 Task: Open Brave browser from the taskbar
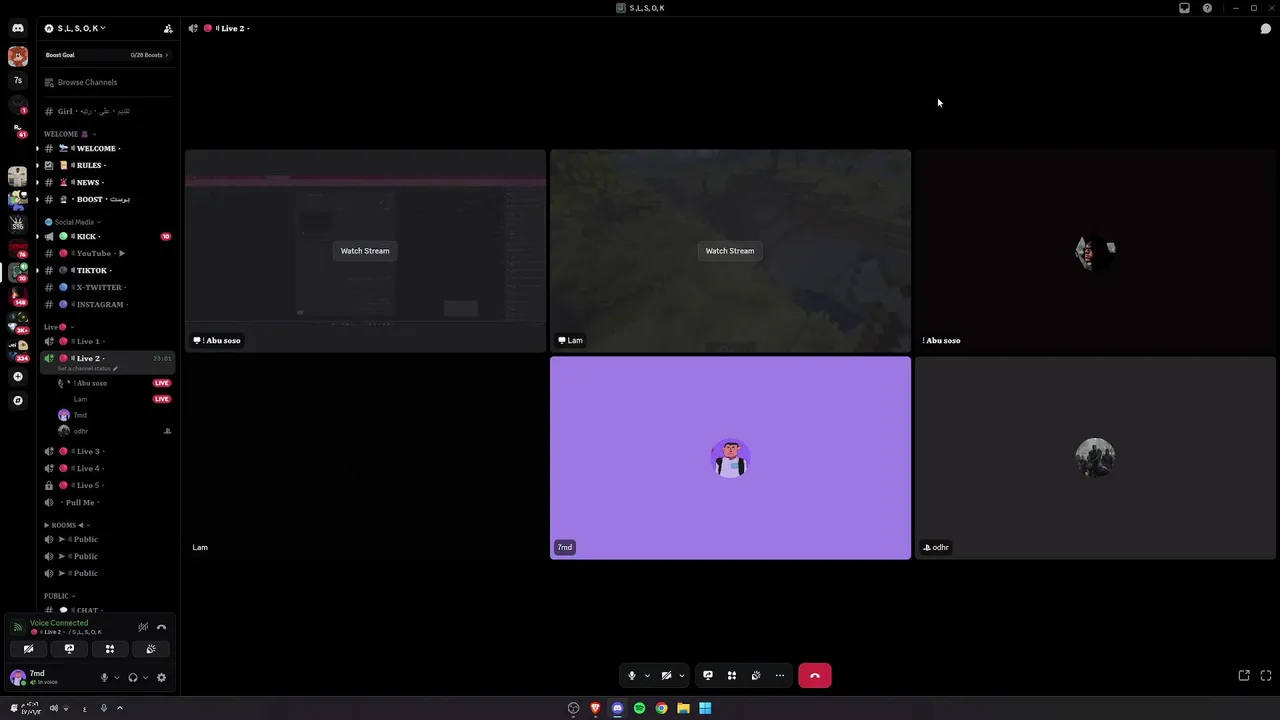click(595, 708)
